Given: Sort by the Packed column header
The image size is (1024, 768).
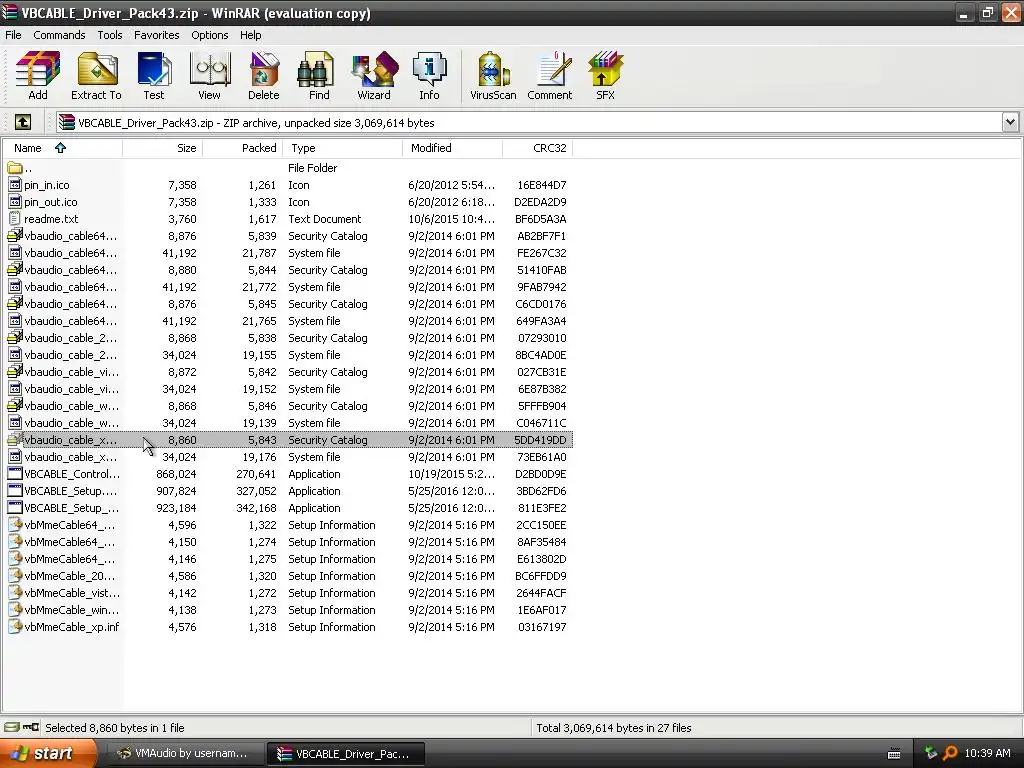Looking at the screenshot, I should pyautogui.click(x=242, y=148).
